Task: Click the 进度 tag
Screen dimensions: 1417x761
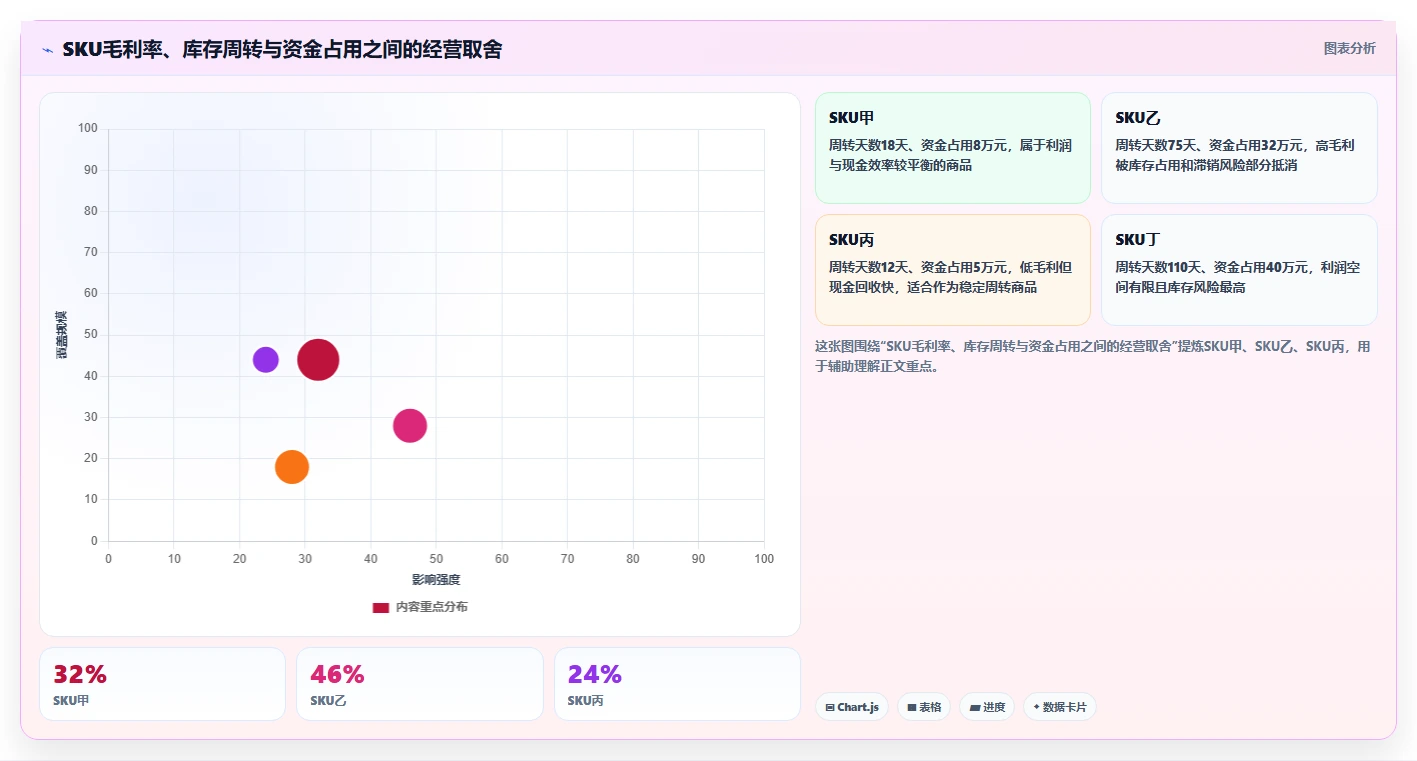Action: (987, 707)
